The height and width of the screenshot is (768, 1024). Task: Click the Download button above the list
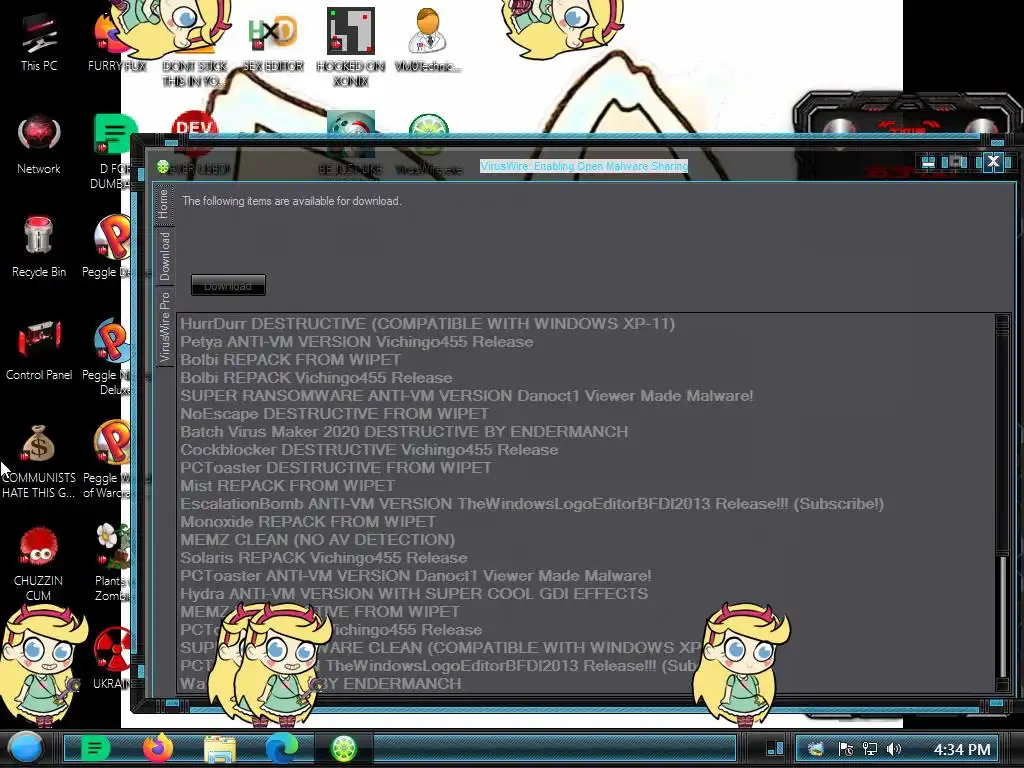(x=228, y=285)
